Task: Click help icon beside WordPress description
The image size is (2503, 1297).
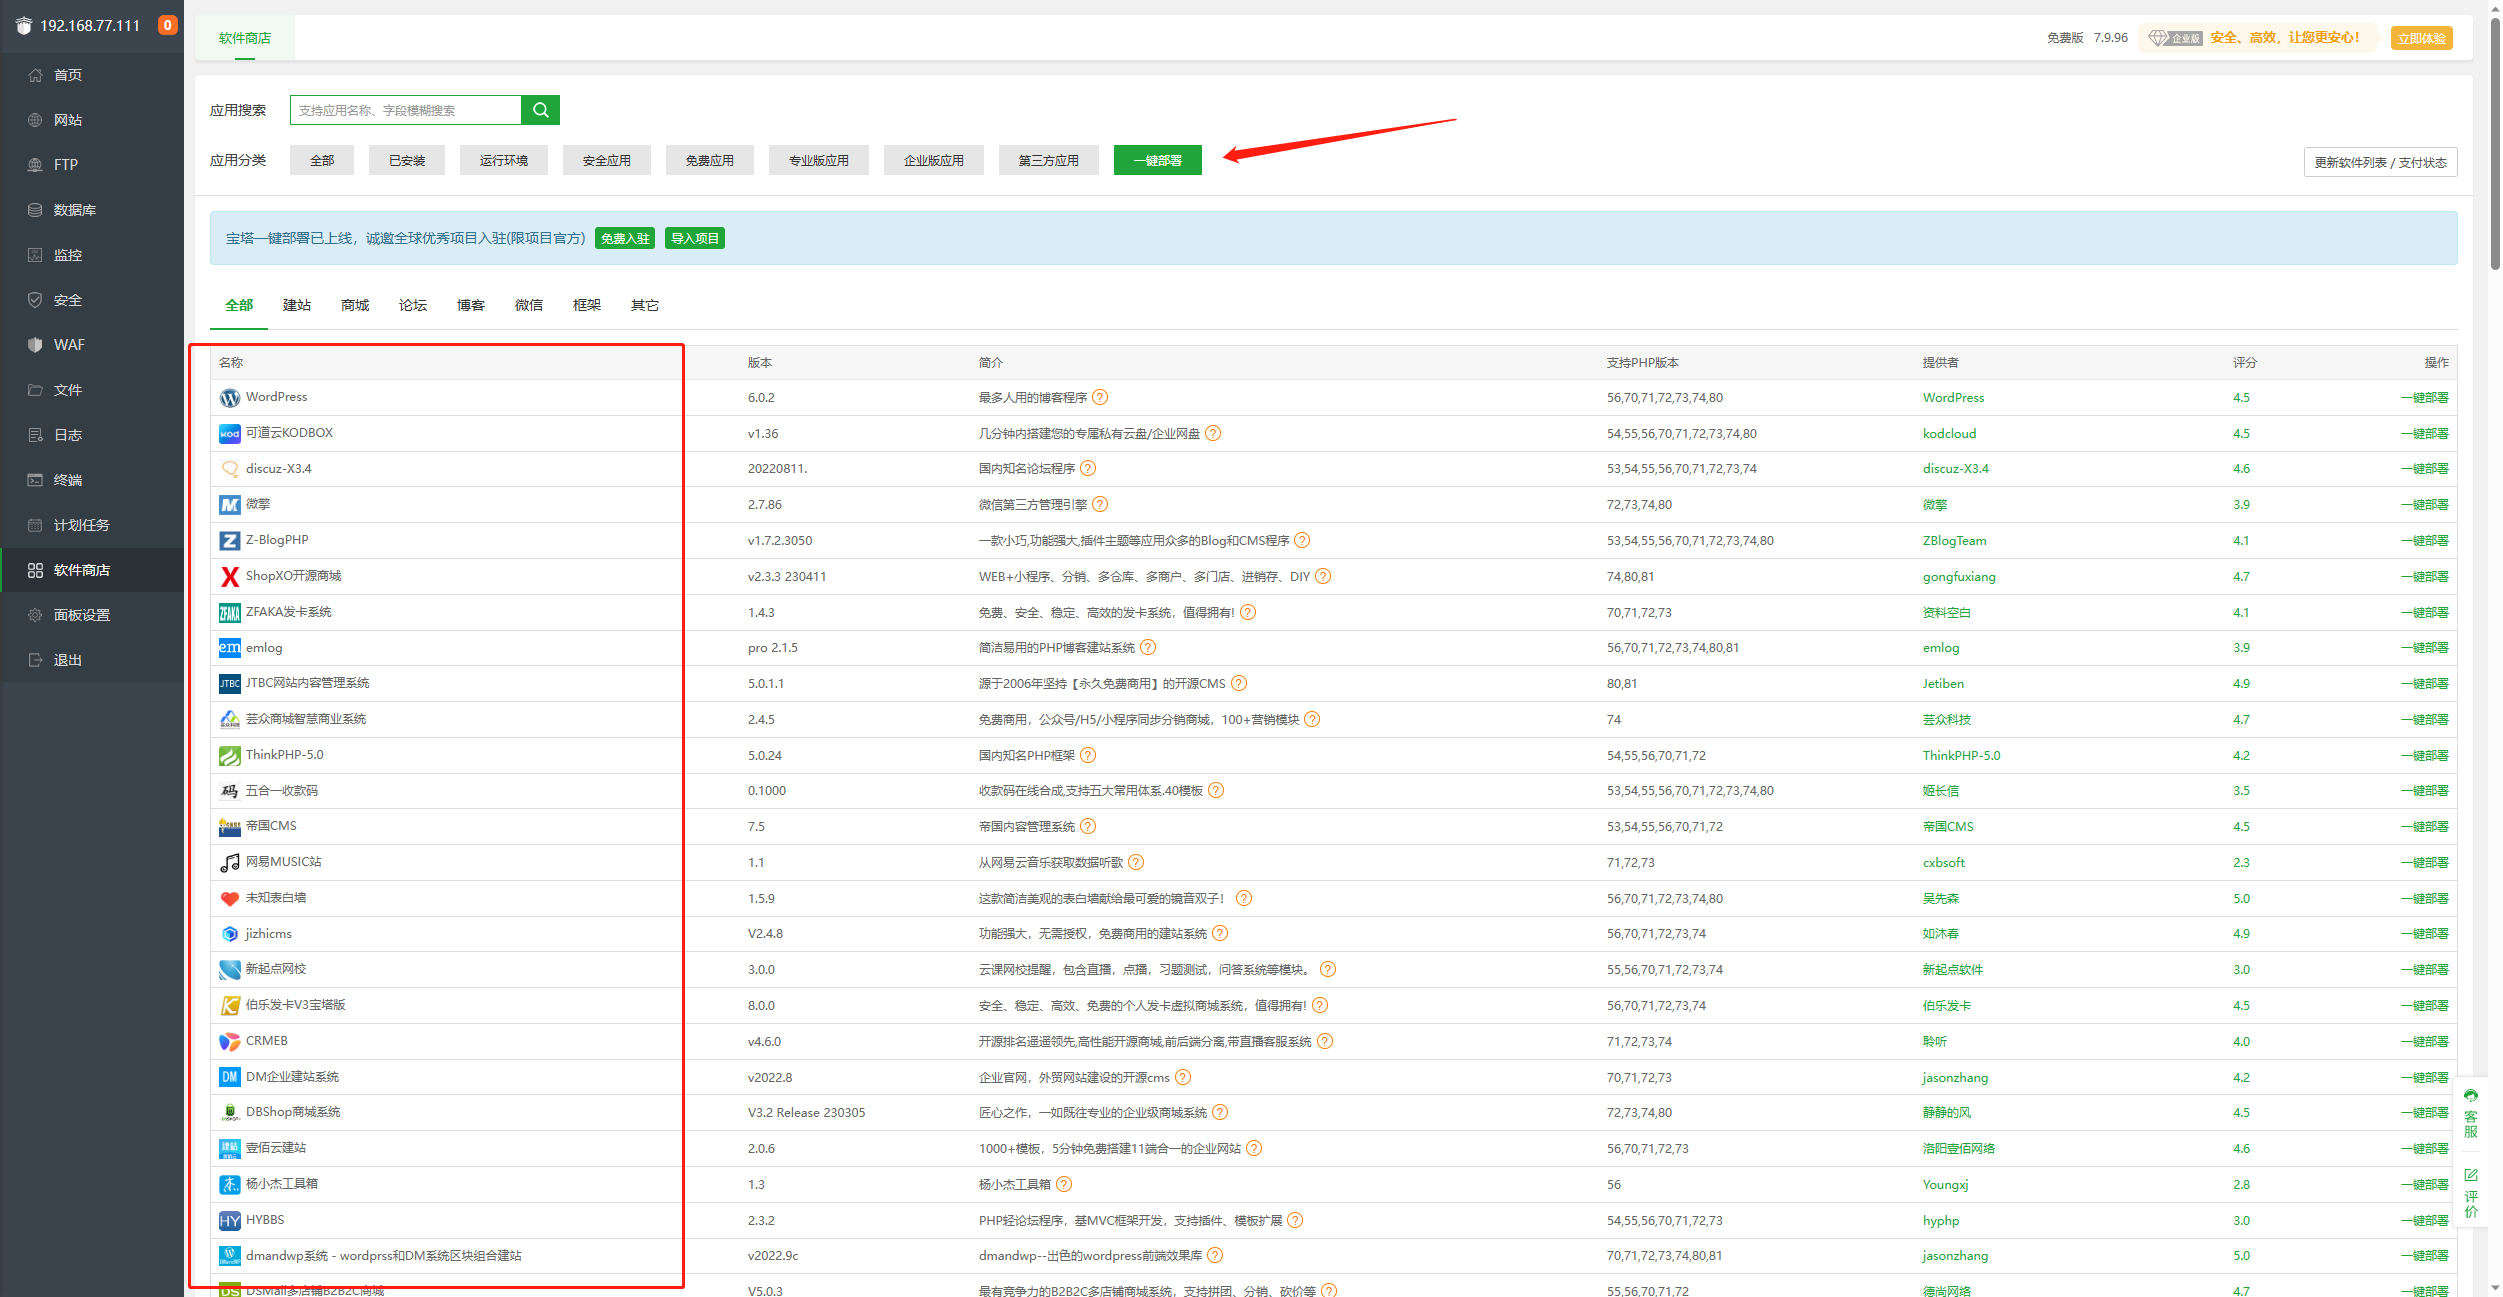Action: 1100,398
